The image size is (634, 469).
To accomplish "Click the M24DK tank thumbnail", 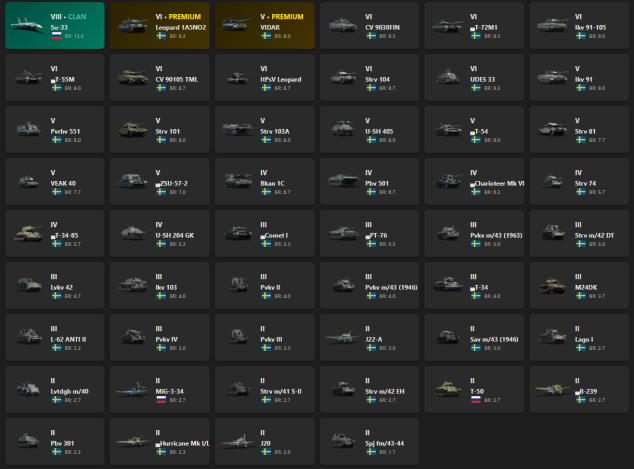I will (x=551, y=285).
